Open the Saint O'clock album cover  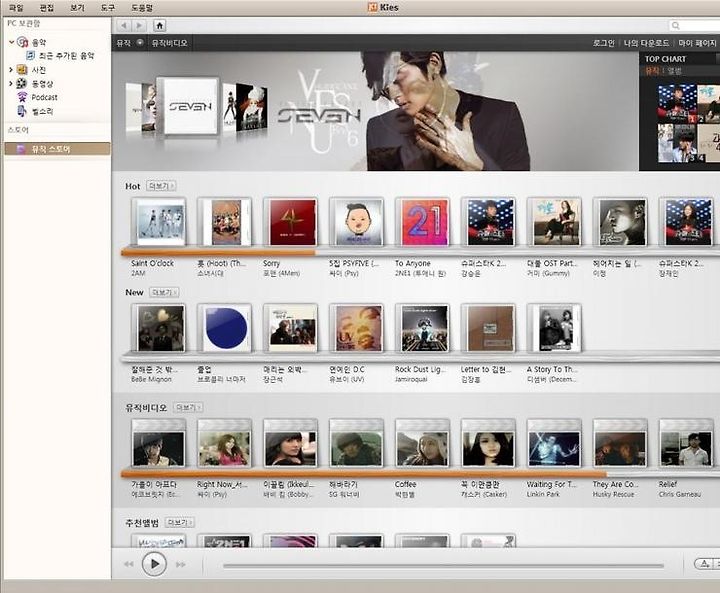159,223
